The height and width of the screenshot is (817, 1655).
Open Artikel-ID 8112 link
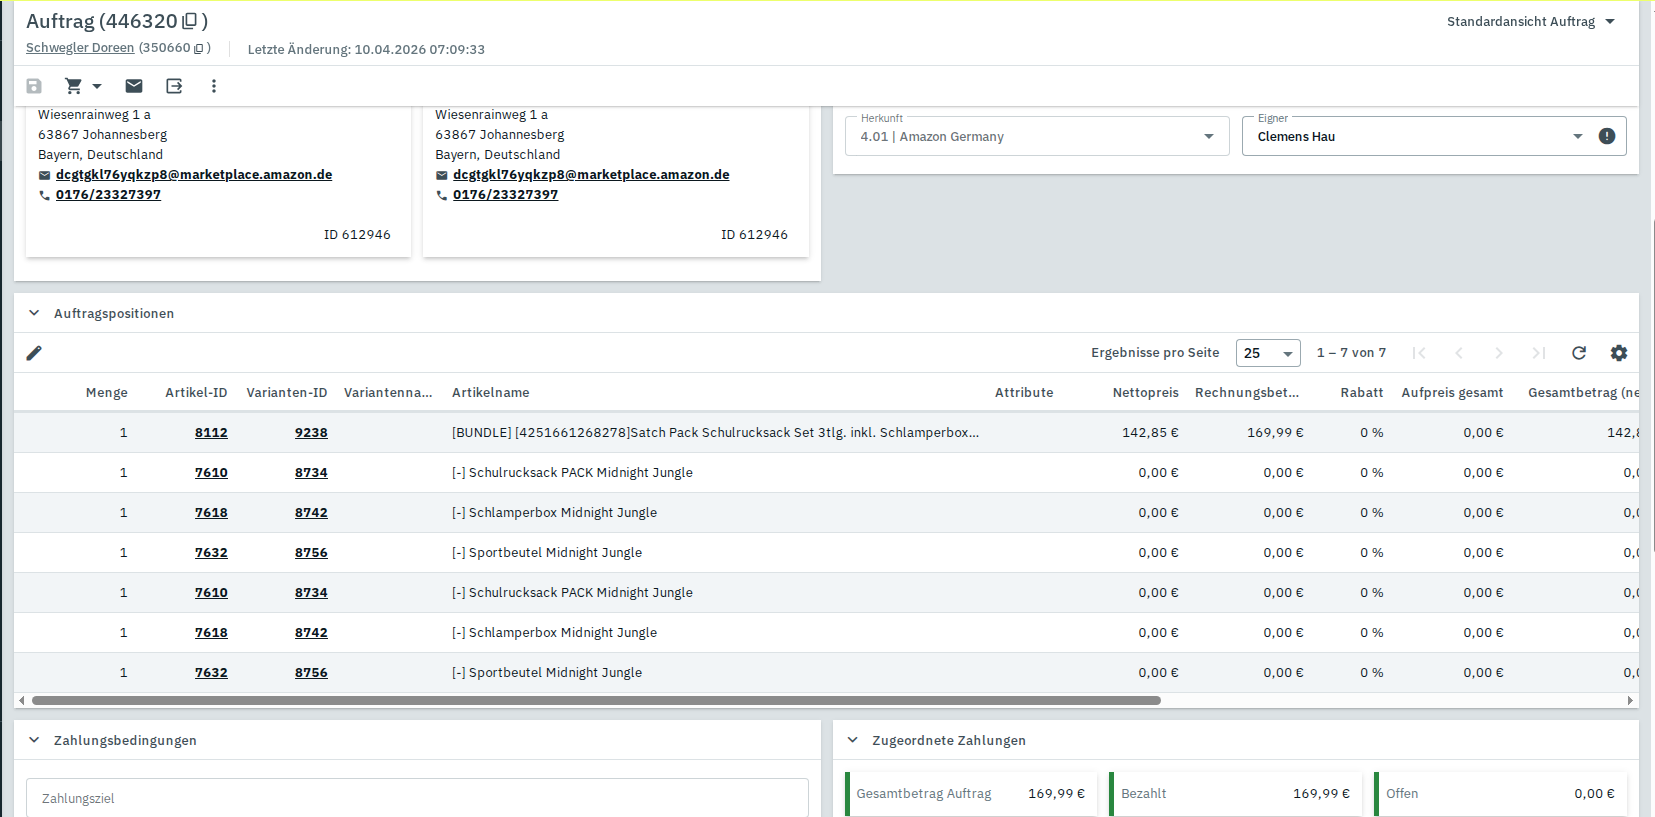tap(211, 433)
